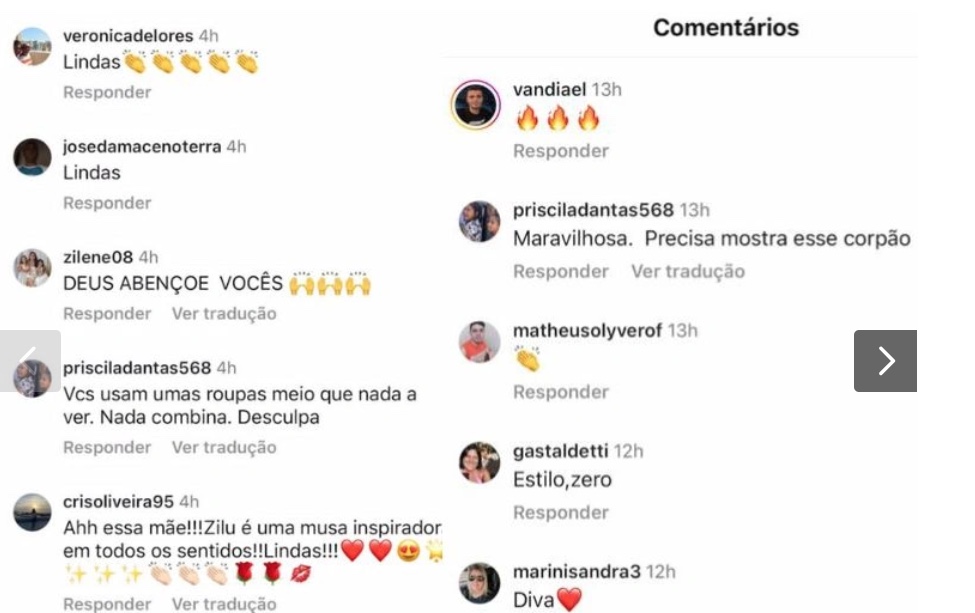View translation of zilene08's comment
The image size is (975, 613).
224,314
